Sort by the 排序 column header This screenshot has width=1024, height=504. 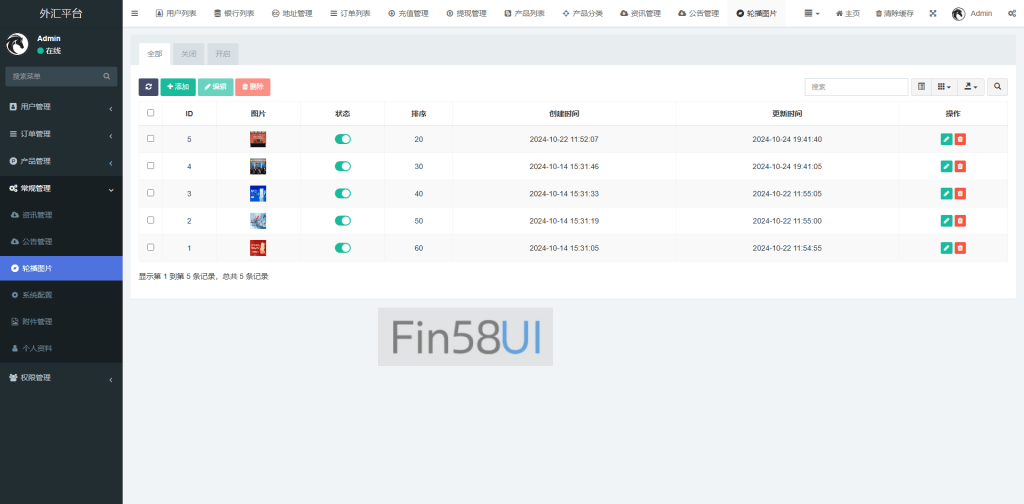pos(419,114)
